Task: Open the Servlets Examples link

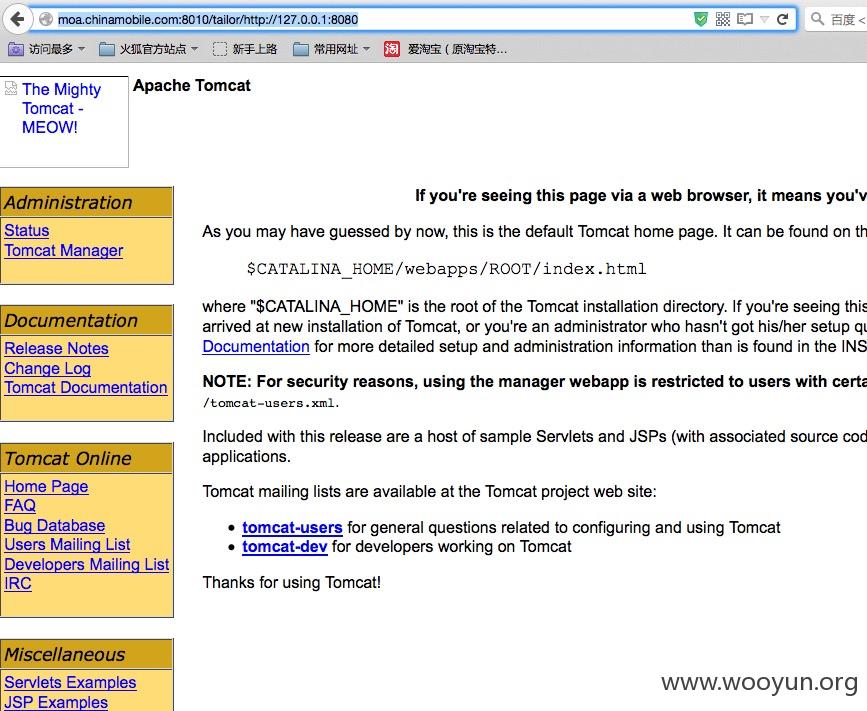Action: coord(70,682)
